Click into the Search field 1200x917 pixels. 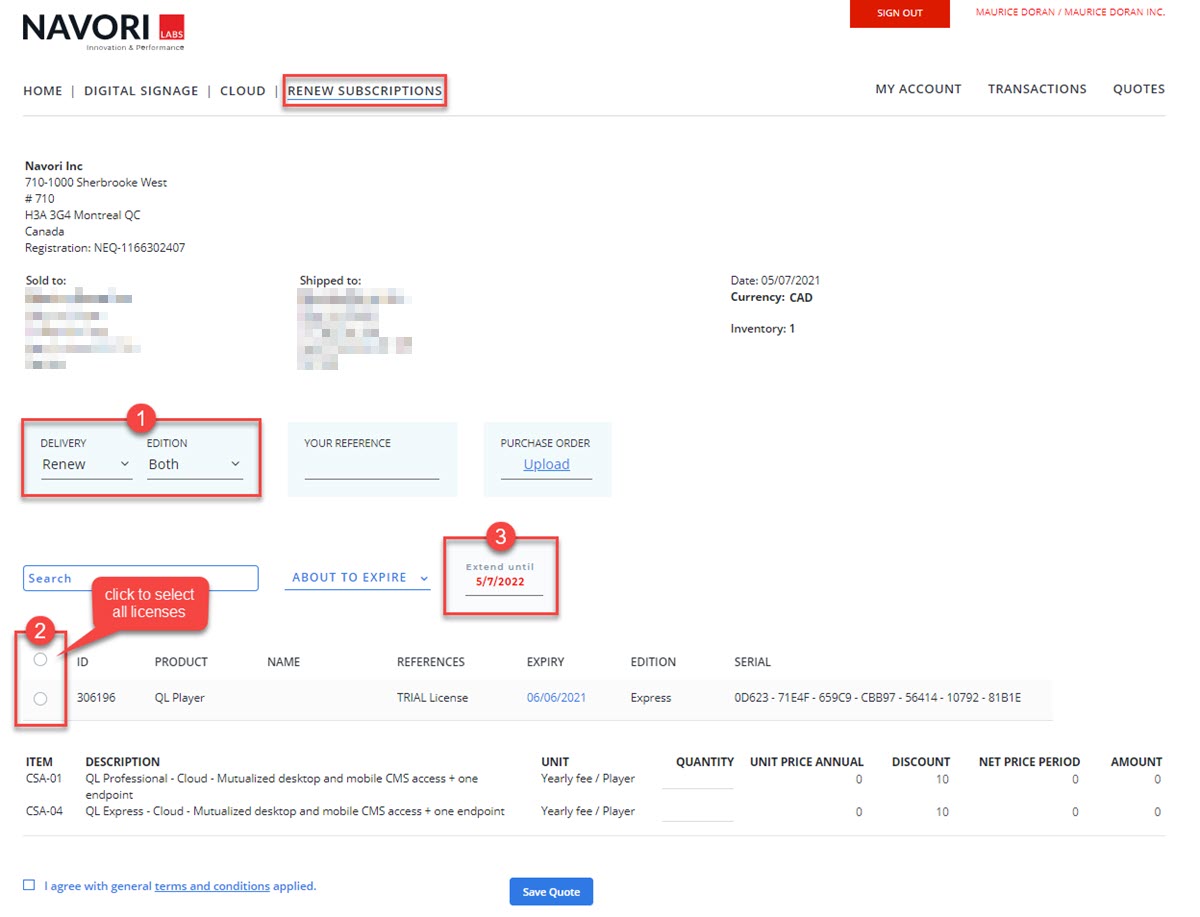[141, 578]
